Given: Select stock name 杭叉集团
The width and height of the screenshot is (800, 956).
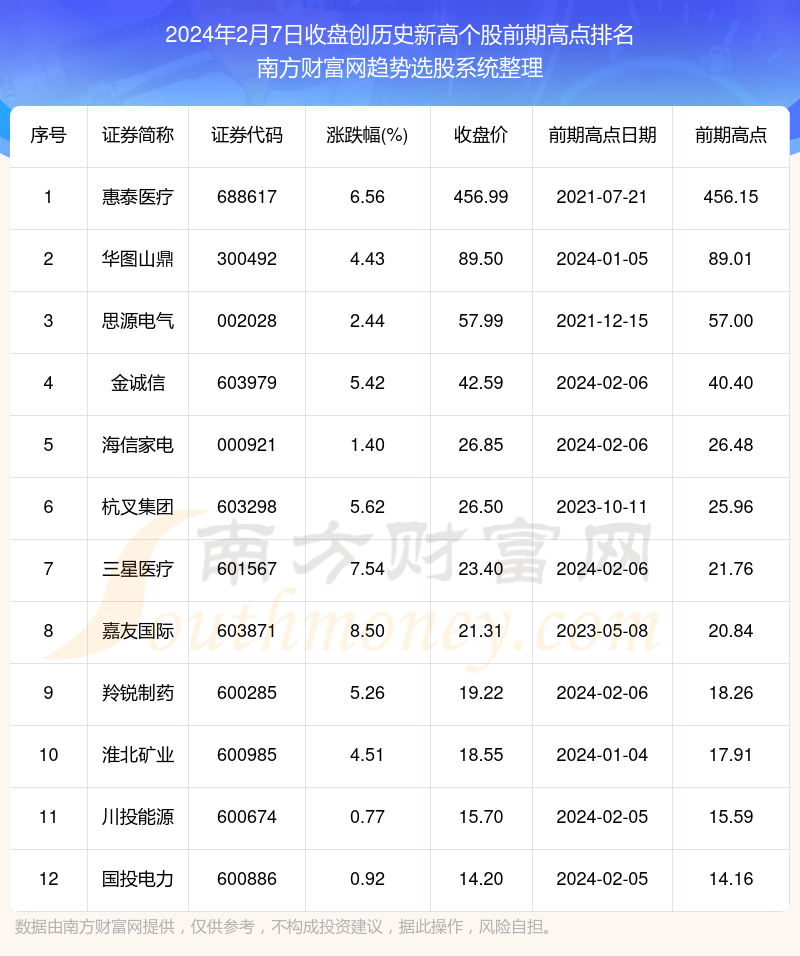Looking at the screenshot, I should 138,507.
